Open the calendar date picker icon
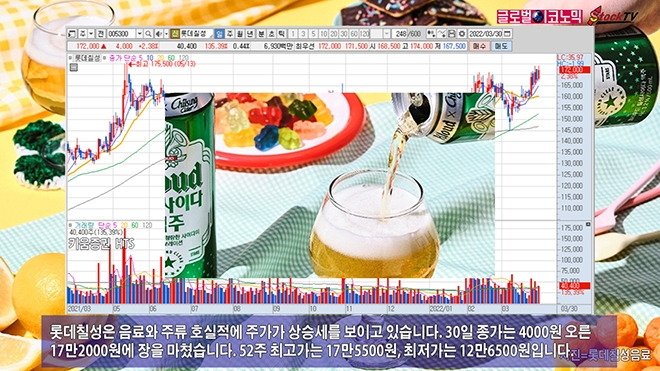 click(x=507, y=34)
